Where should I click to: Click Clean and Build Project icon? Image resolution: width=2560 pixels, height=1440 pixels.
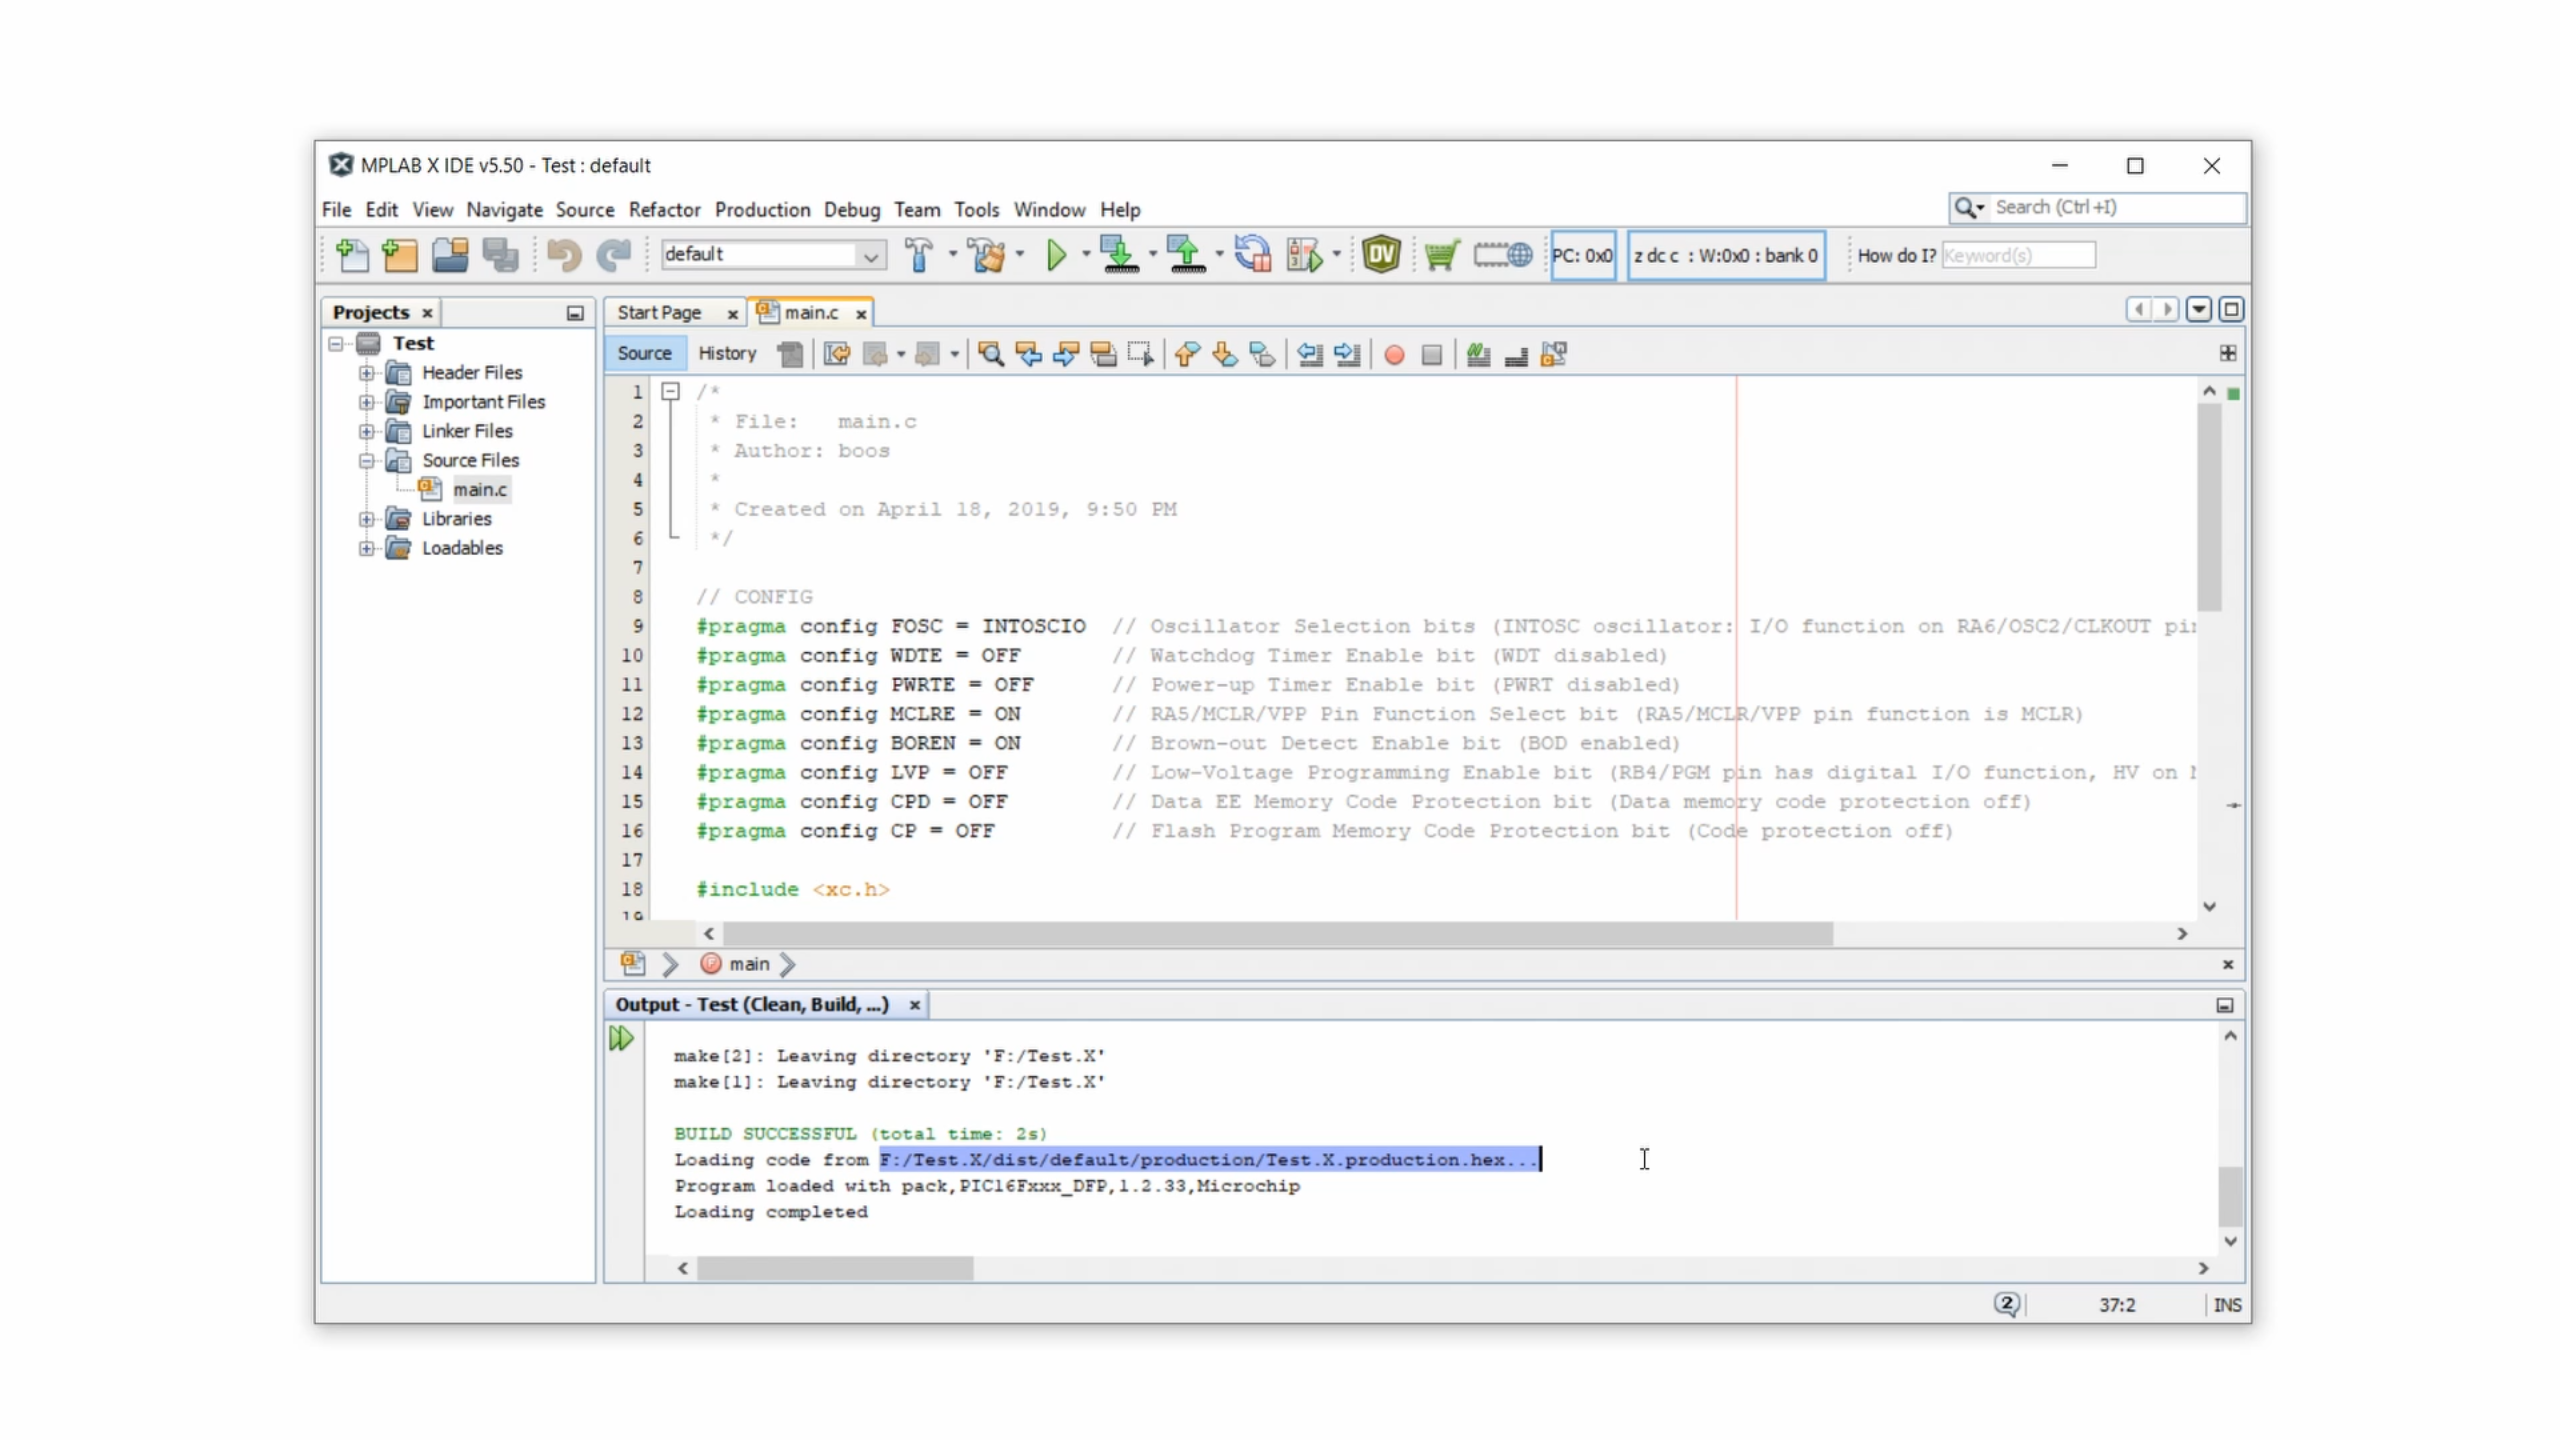click(x=987, y=255)
